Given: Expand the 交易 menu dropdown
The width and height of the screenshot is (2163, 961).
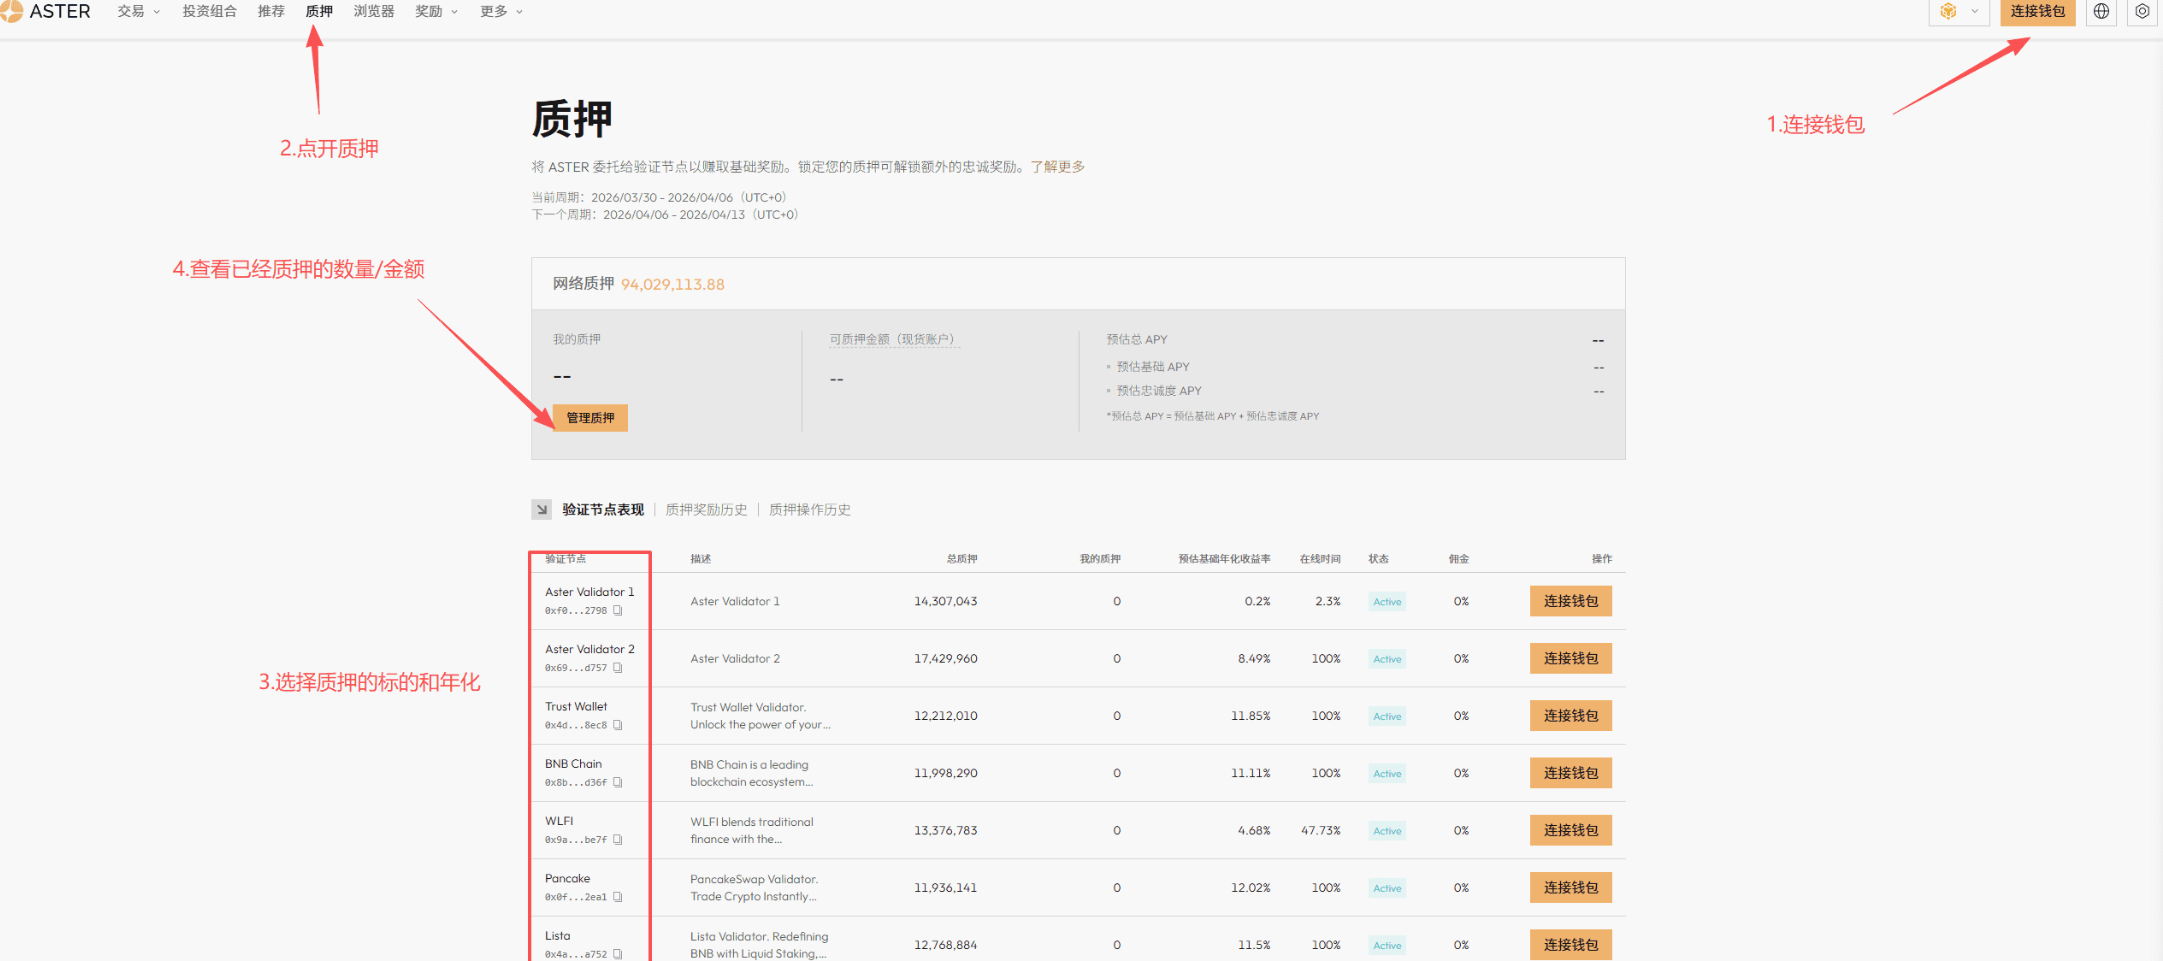Looking at the screenshot, I should click(x=138, y=12).
